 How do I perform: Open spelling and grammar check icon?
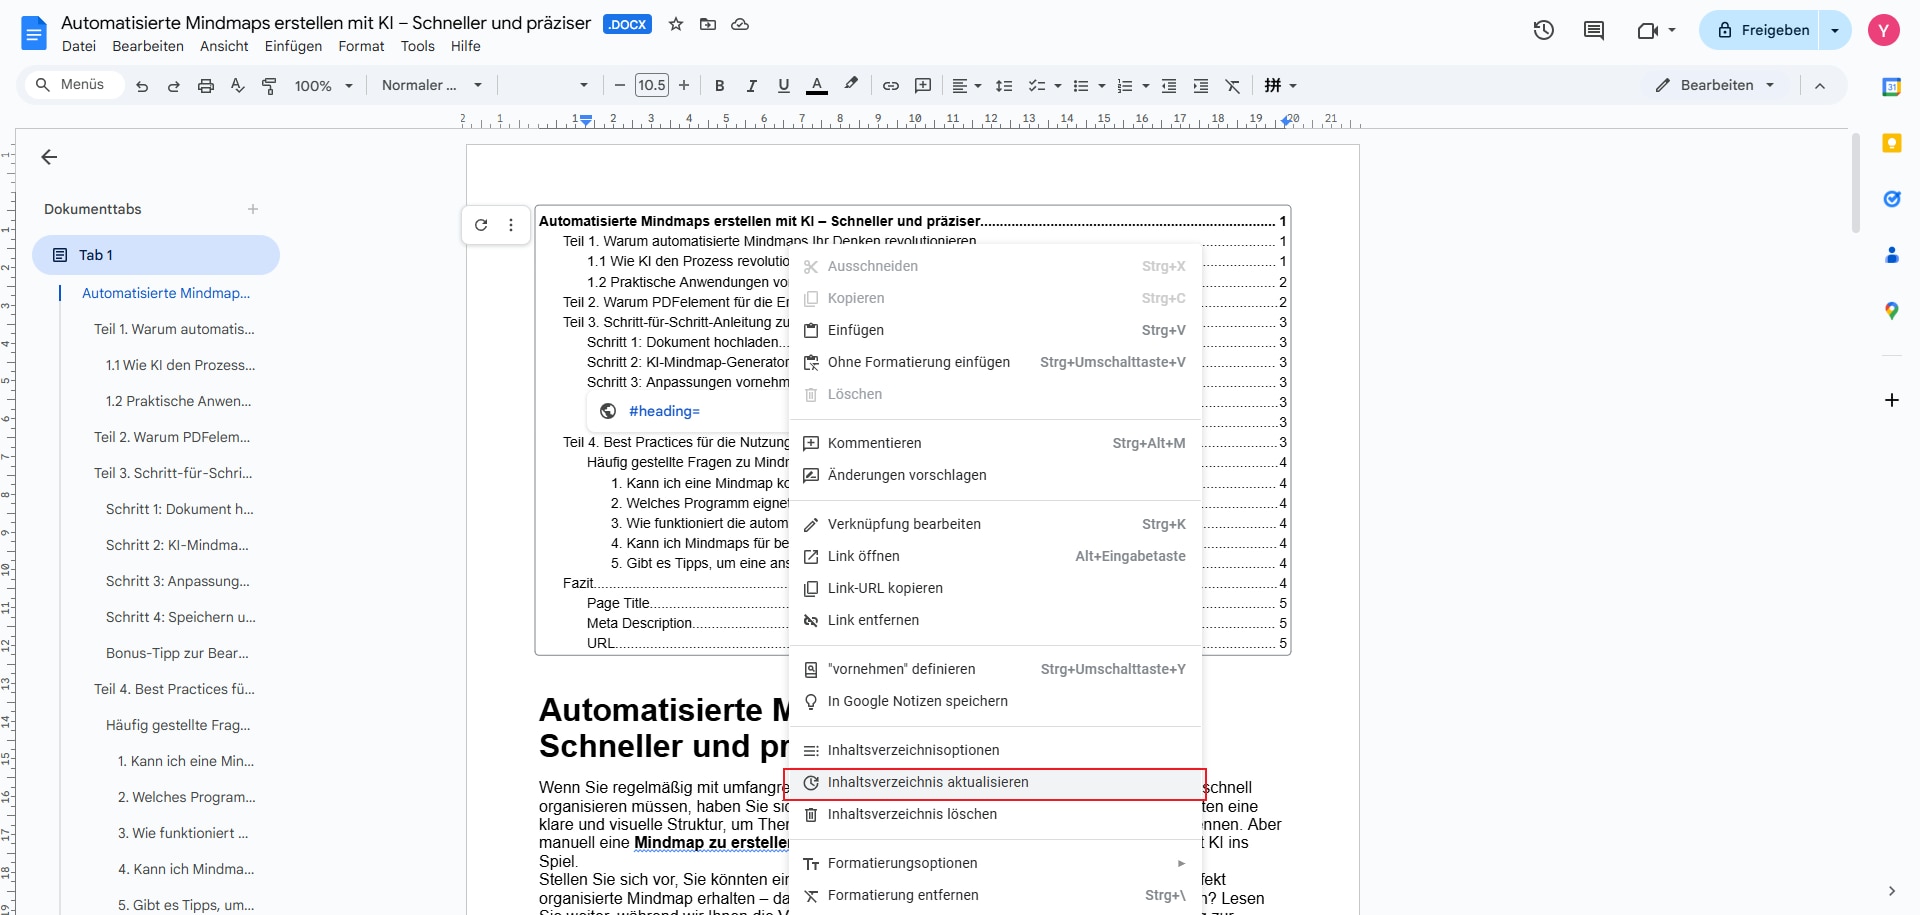pyautogui.click(x=238, y=86)
